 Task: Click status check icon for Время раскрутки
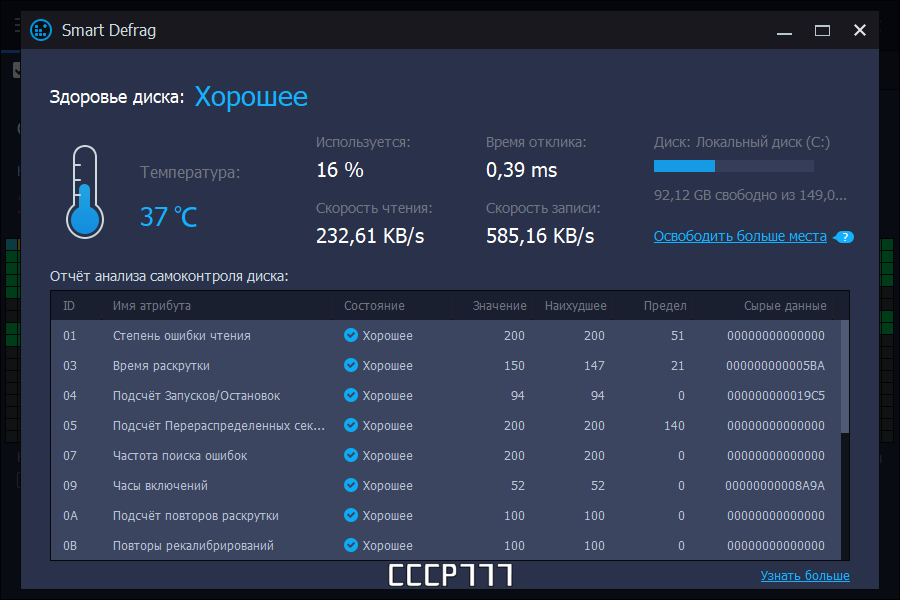(350, 365)
